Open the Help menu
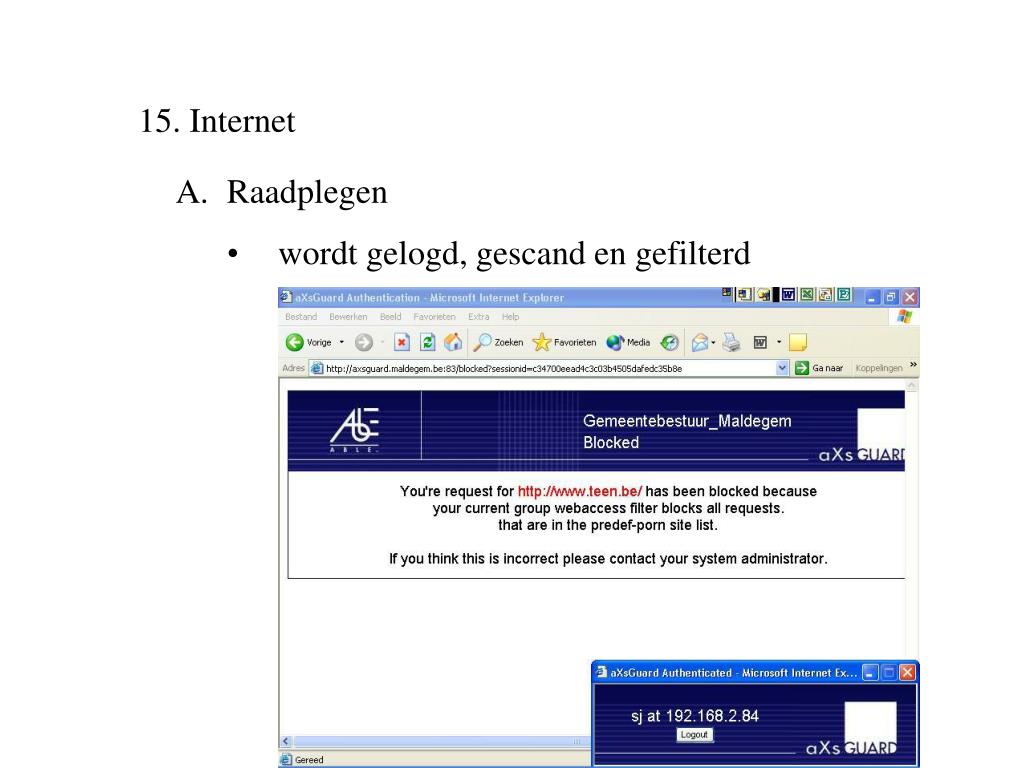This screenshot has width=1024, height=768. pyautogui.click(x=511, y=317)
